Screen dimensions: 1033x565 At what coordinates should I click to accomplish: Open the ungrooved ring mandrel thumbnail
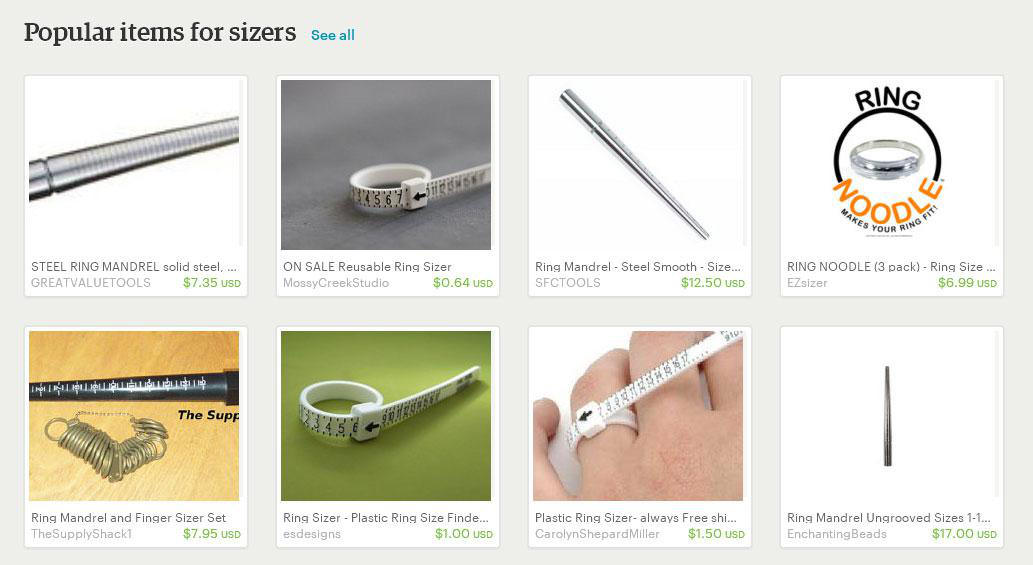(x=889, y=416)
